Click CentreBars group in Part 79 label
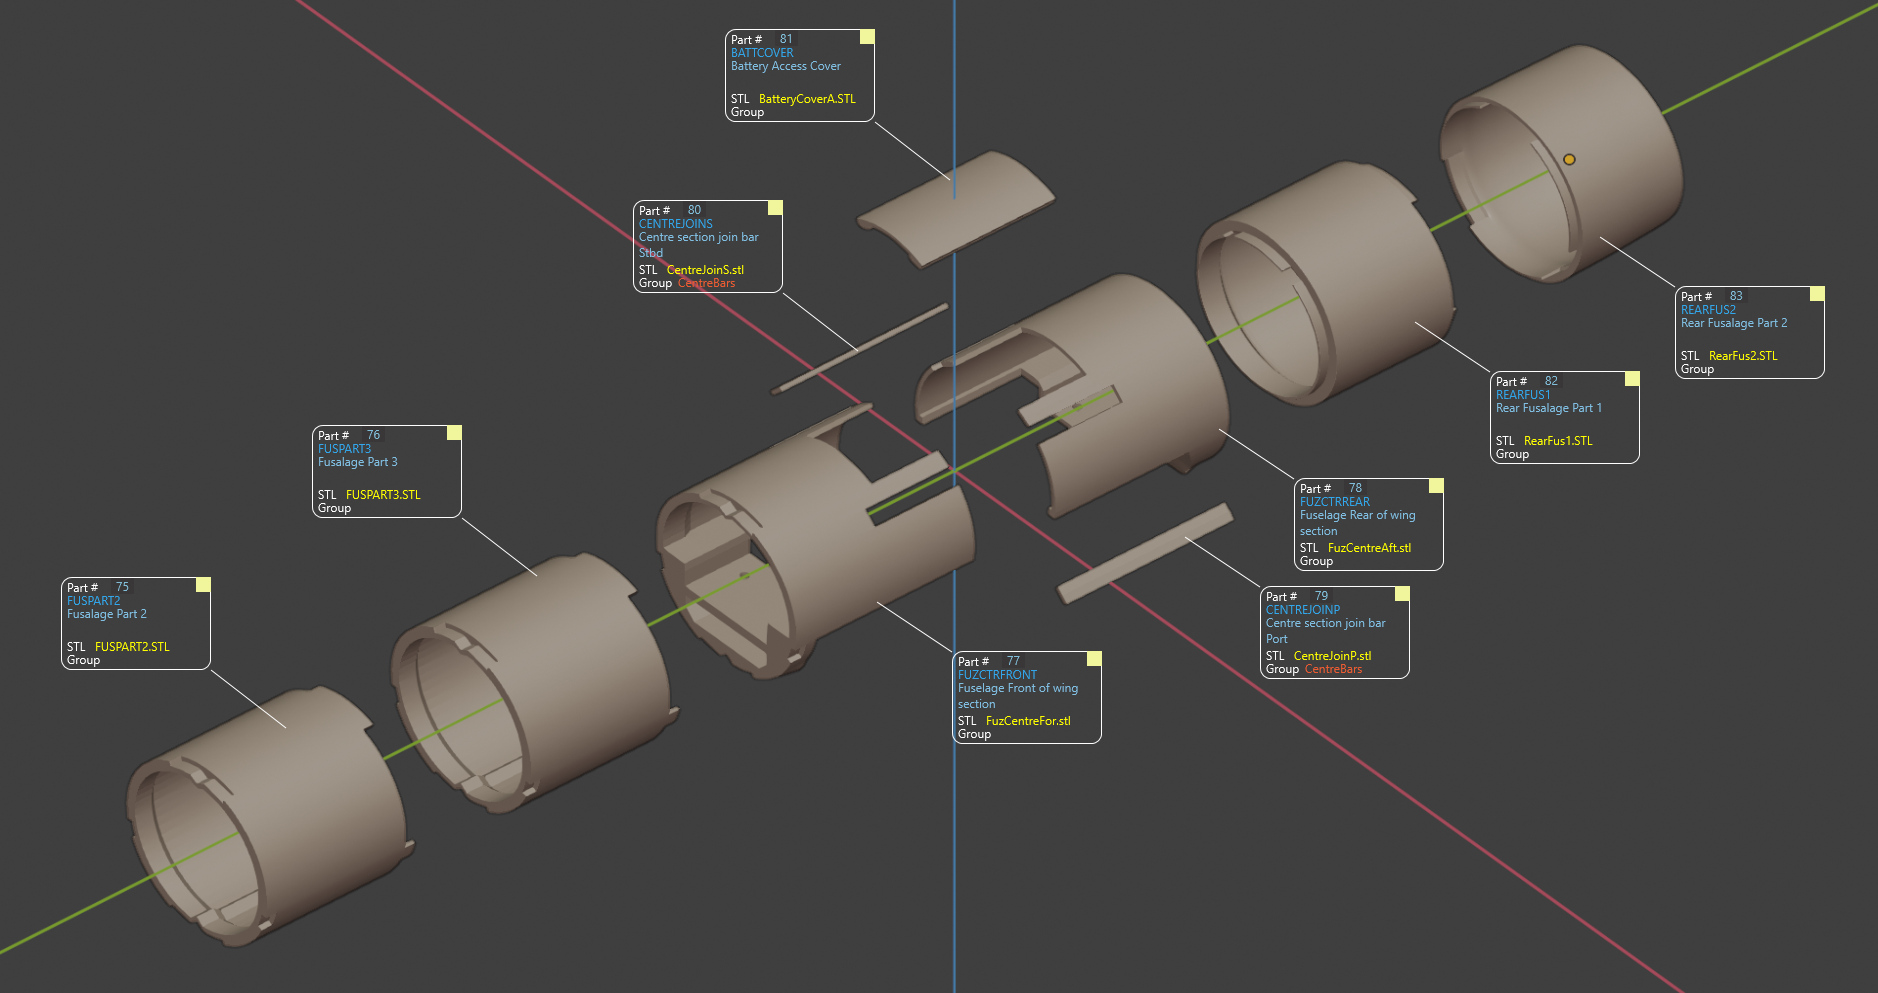The image size is (1878, 993). tap(1333, 669)
